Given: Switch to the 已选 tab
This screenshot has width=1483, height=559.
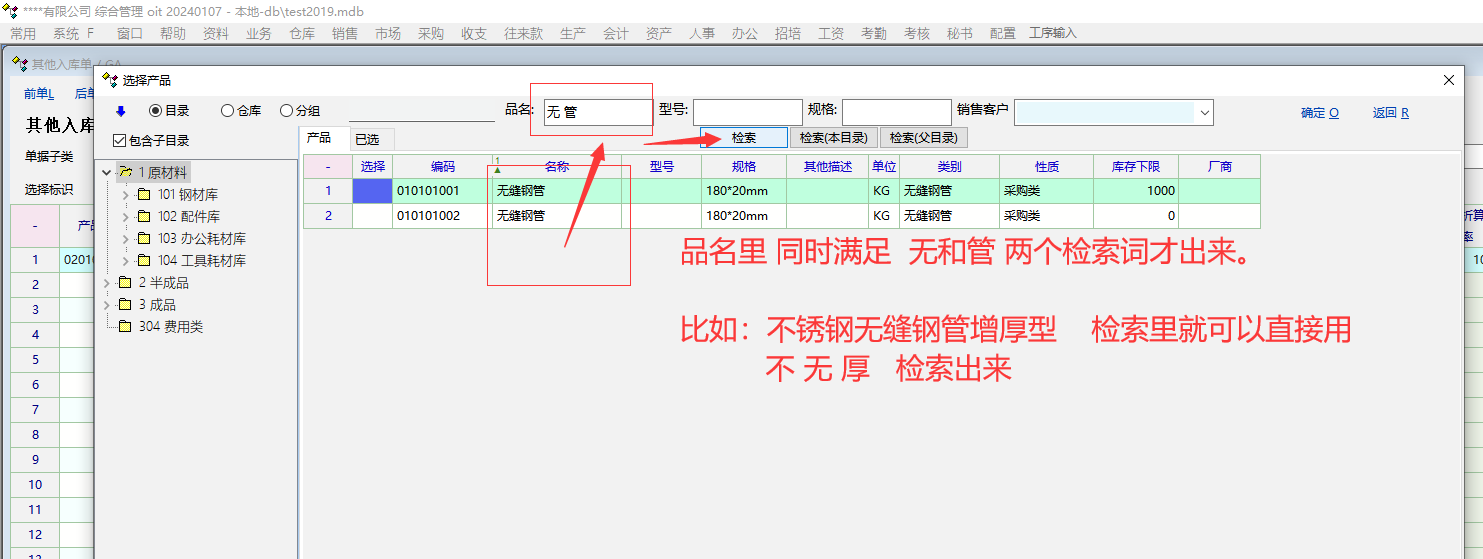Looking at the screenshot, I should tap(367, 140).
